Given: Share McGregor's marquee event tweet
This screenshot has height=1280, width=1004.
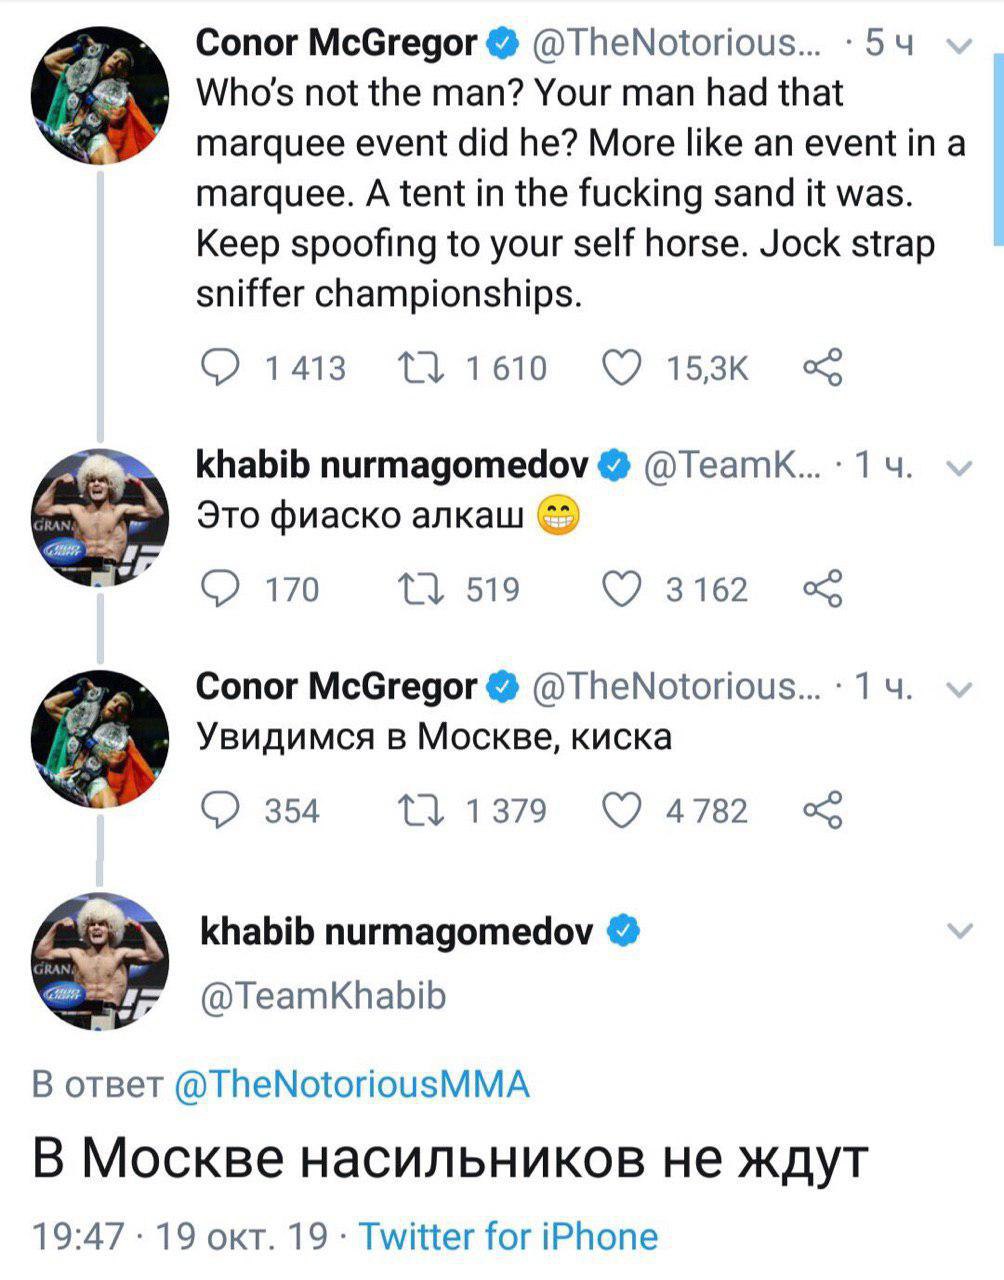Looking at the screenshot, I should (x=822, y=367).
